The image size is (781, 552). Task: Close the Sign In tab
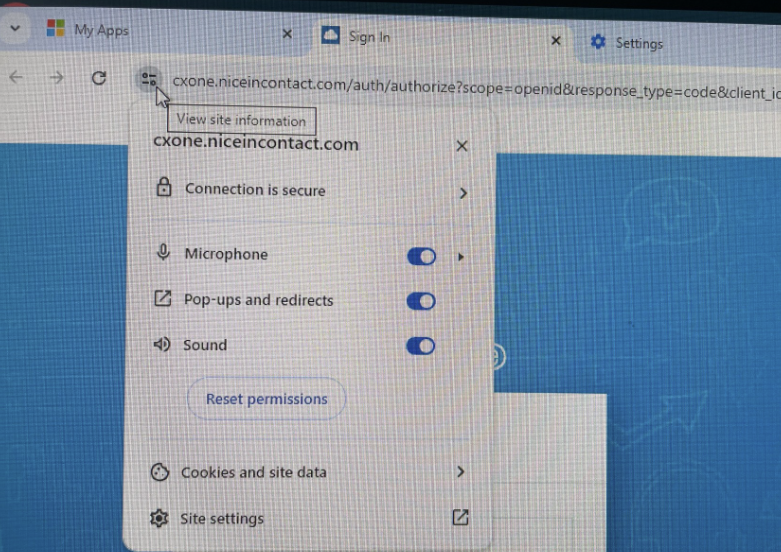[556, 40]
